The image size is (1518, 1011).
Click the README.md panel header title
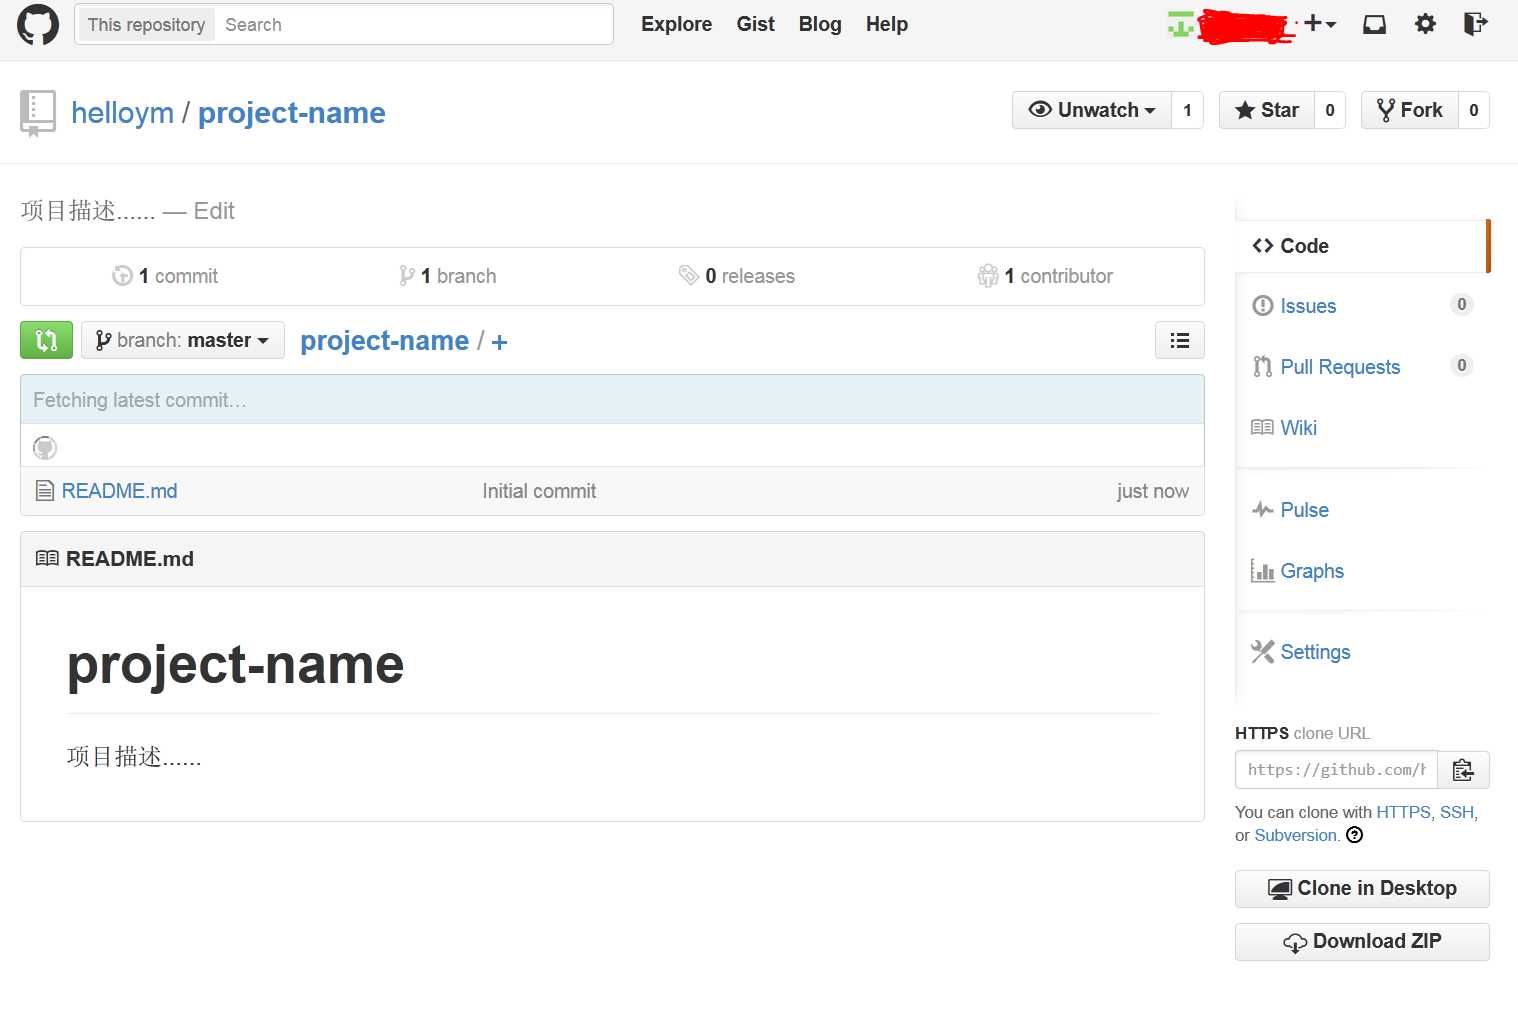130,559
